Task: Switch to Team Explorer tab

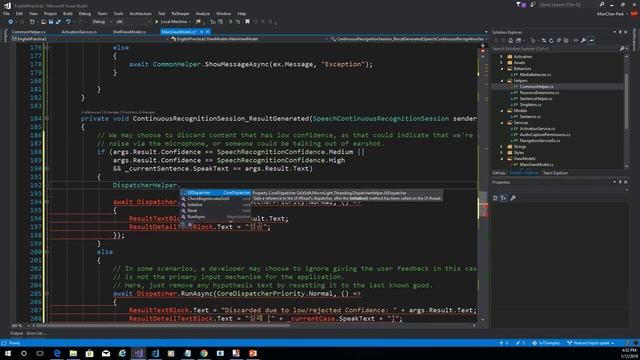Action: tap(555, 173)
